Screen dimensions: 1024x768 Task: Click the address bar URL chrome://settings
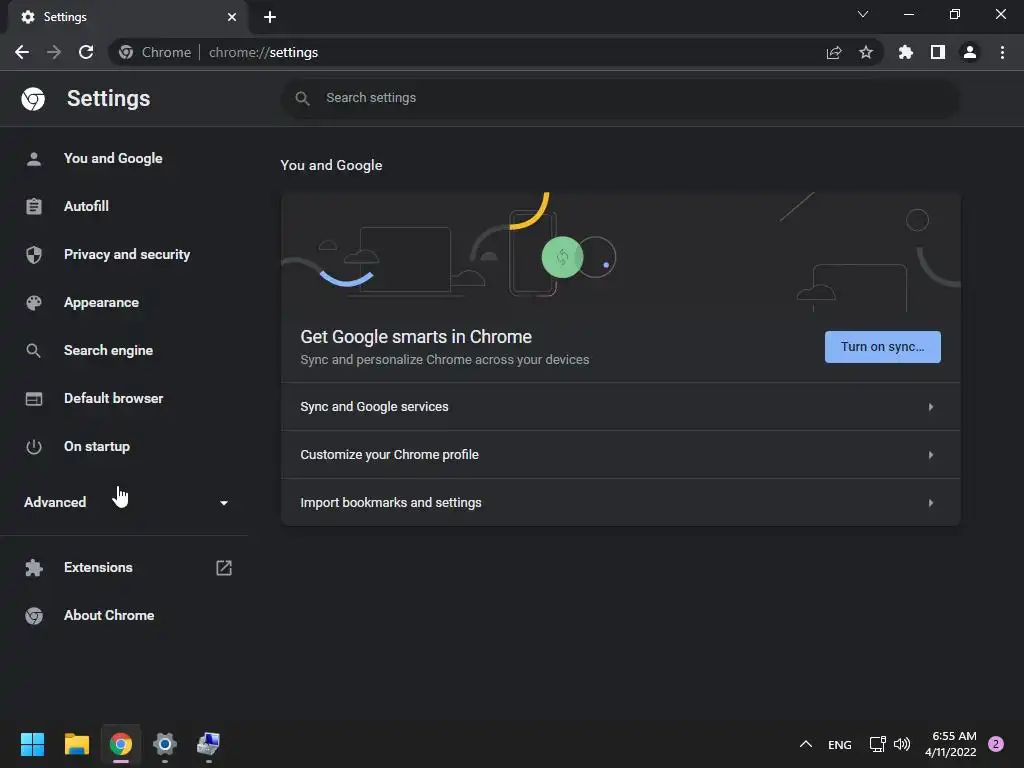coord(263,52)
